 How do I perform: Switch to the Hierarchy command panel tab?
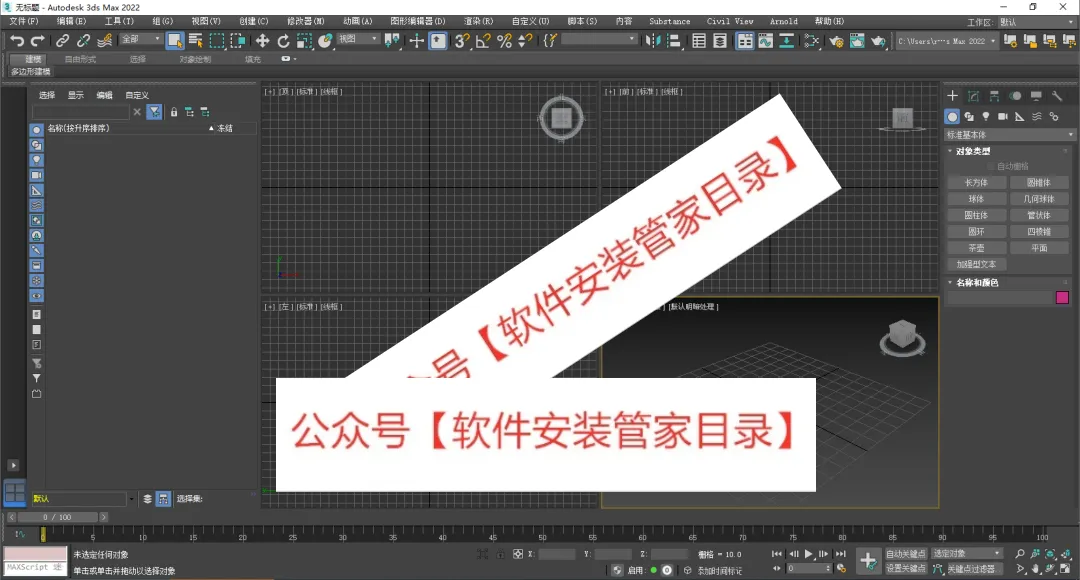click(994, 96)
